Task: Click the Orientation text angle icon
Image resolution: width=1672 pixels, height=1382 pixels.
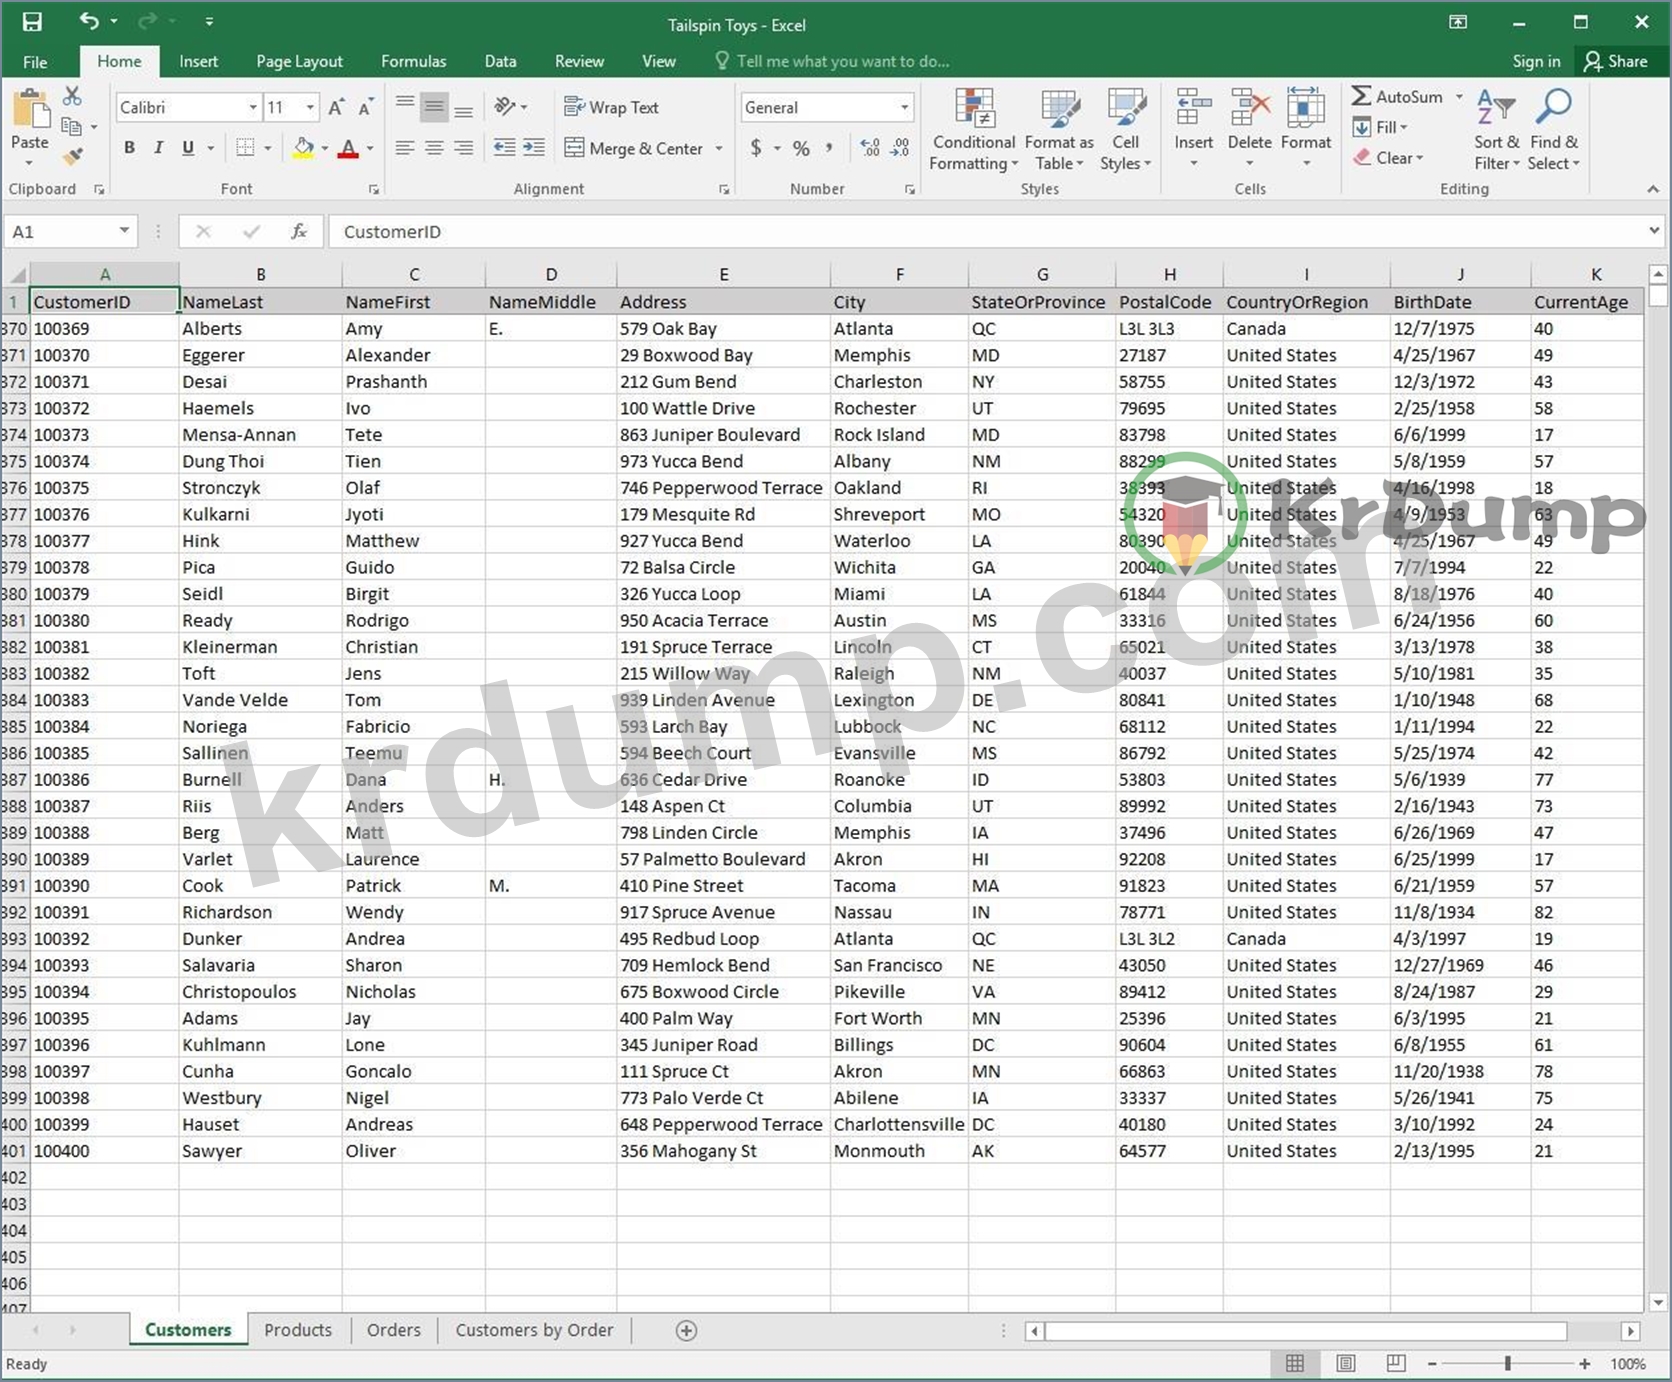Action: click(505, 106)
